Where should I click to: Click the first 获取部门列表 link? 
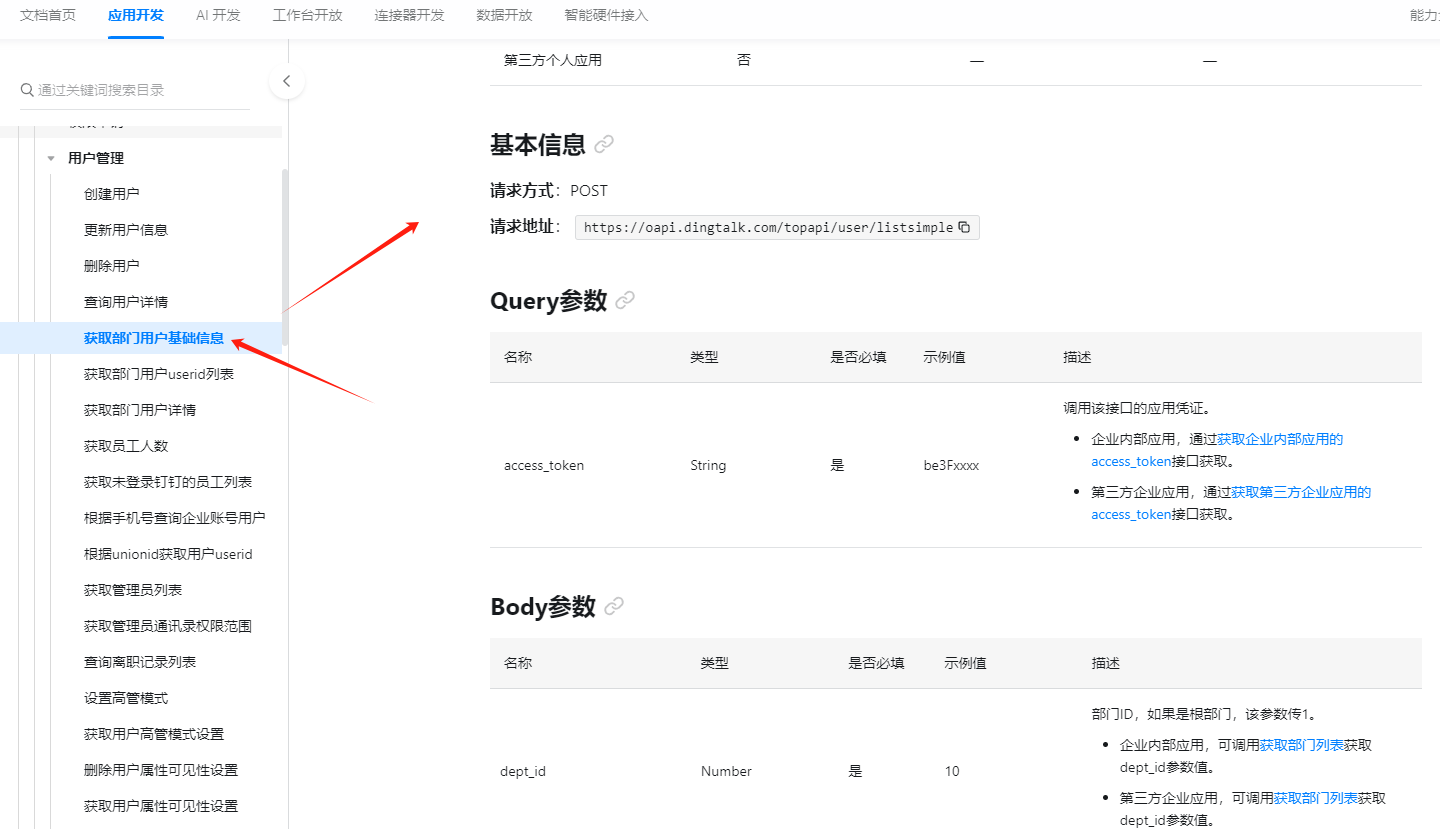(1301, 745)
